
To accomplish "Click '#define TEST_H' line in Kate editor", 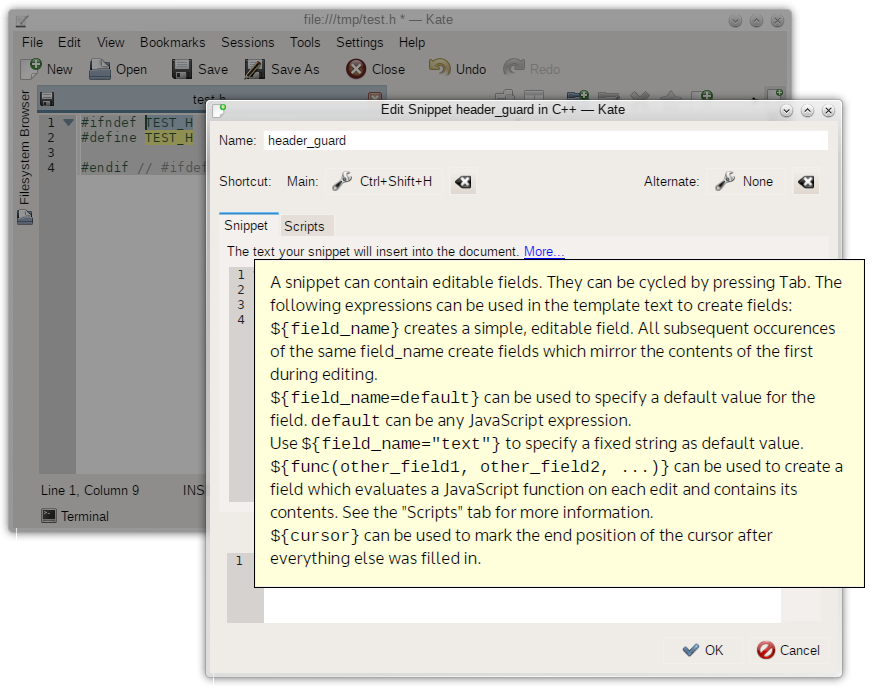I will click(x=137, y=137).
